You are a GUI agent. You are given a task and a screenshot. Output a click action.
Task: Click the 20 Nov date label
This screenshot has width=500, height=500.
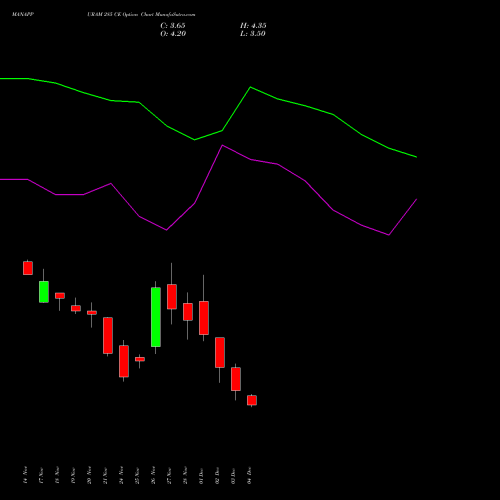point(90,475)
